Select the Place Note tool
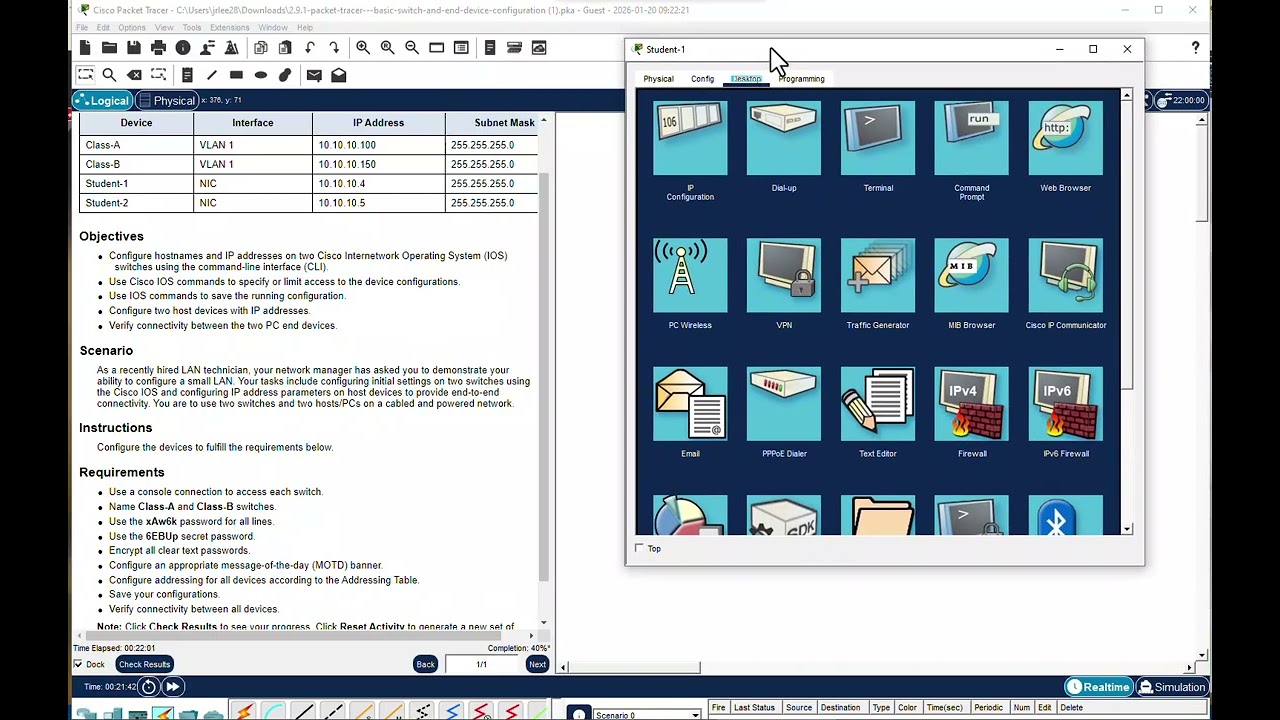This screenshot has height=720, width=1280. 187,75
